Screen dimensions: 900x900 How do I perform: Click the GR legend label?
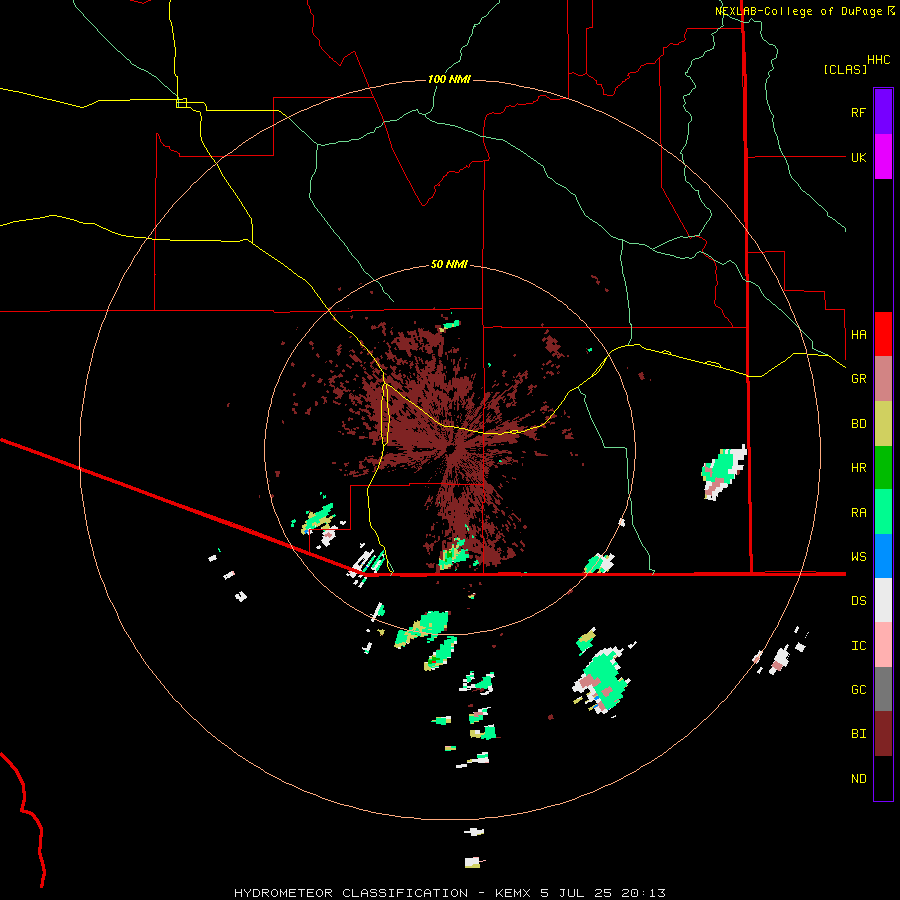(858, 378)
